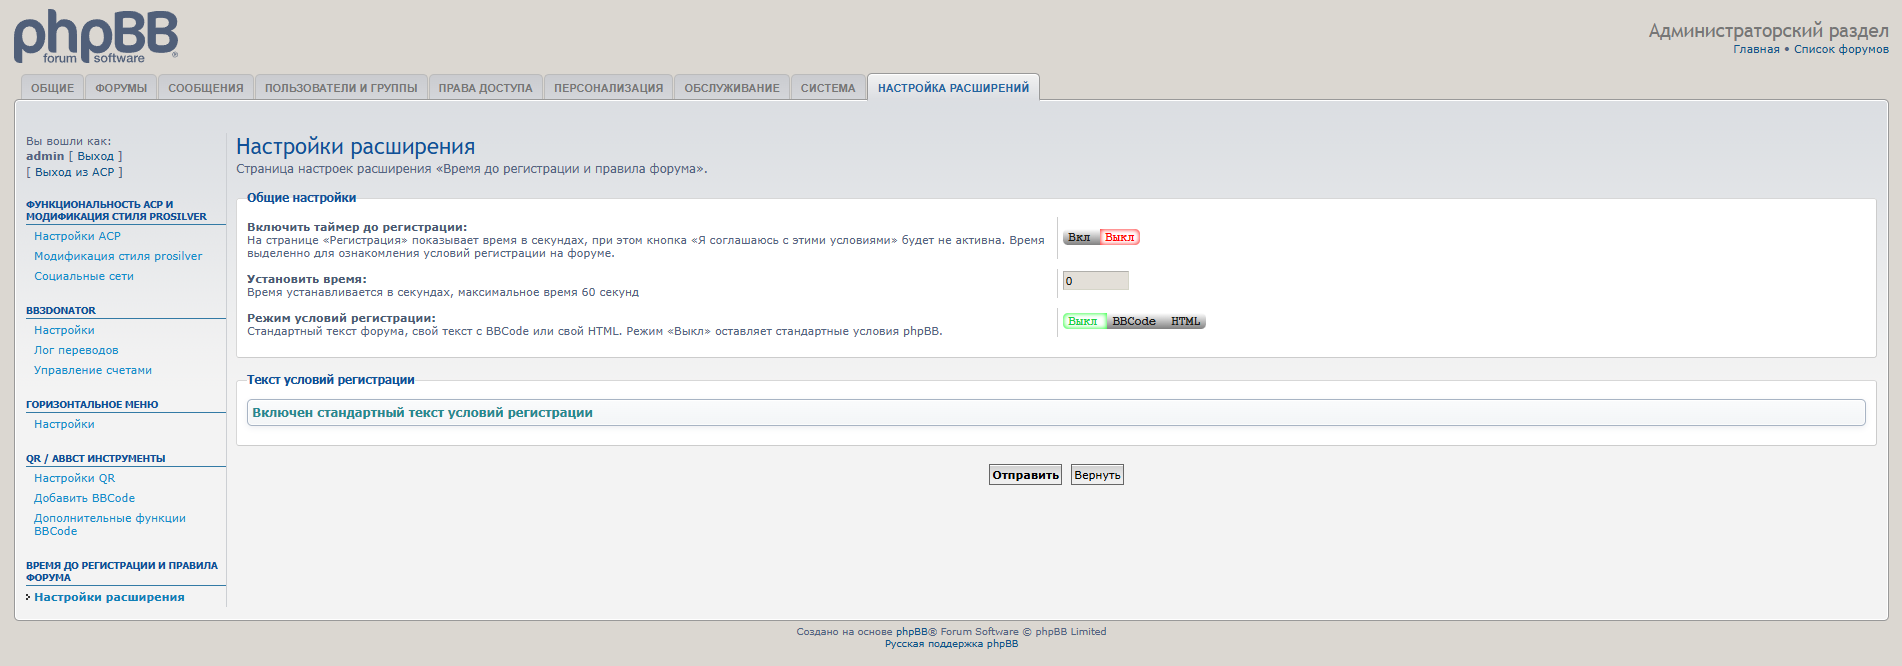Viewport: 1902px width, 666px height.
Task: Open Лог переводов
Action: pyautogui.click(x=76, y=350)
